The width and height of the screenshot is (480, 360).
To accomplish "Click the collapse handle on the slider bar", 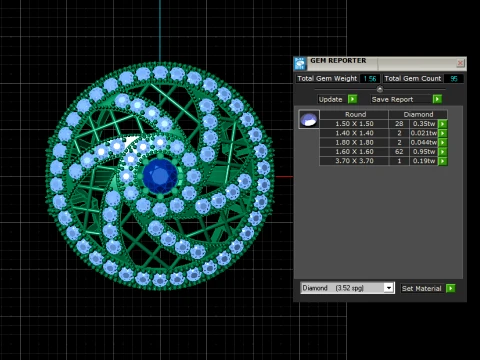I will [380, 89].
